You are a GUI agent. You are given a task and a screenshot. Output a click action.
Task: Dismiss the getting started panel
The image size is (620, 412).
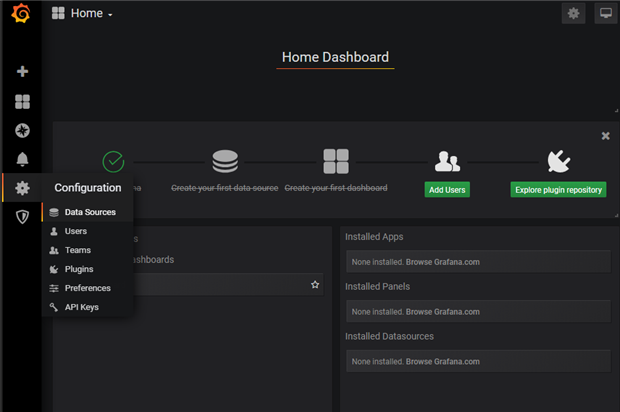(x=605, y=136)
